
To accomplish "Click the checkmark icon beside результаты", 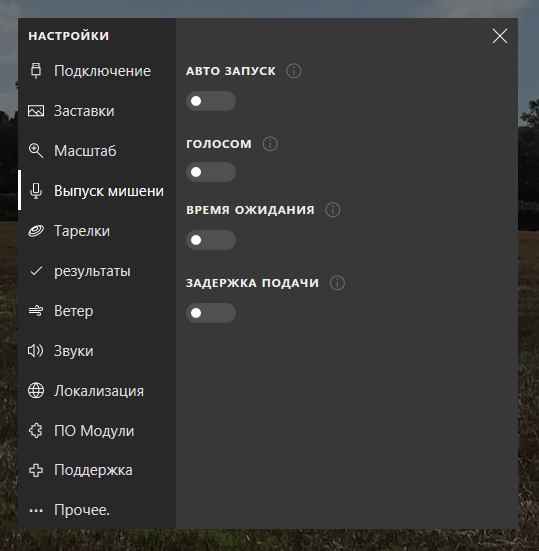I will 36,271.
